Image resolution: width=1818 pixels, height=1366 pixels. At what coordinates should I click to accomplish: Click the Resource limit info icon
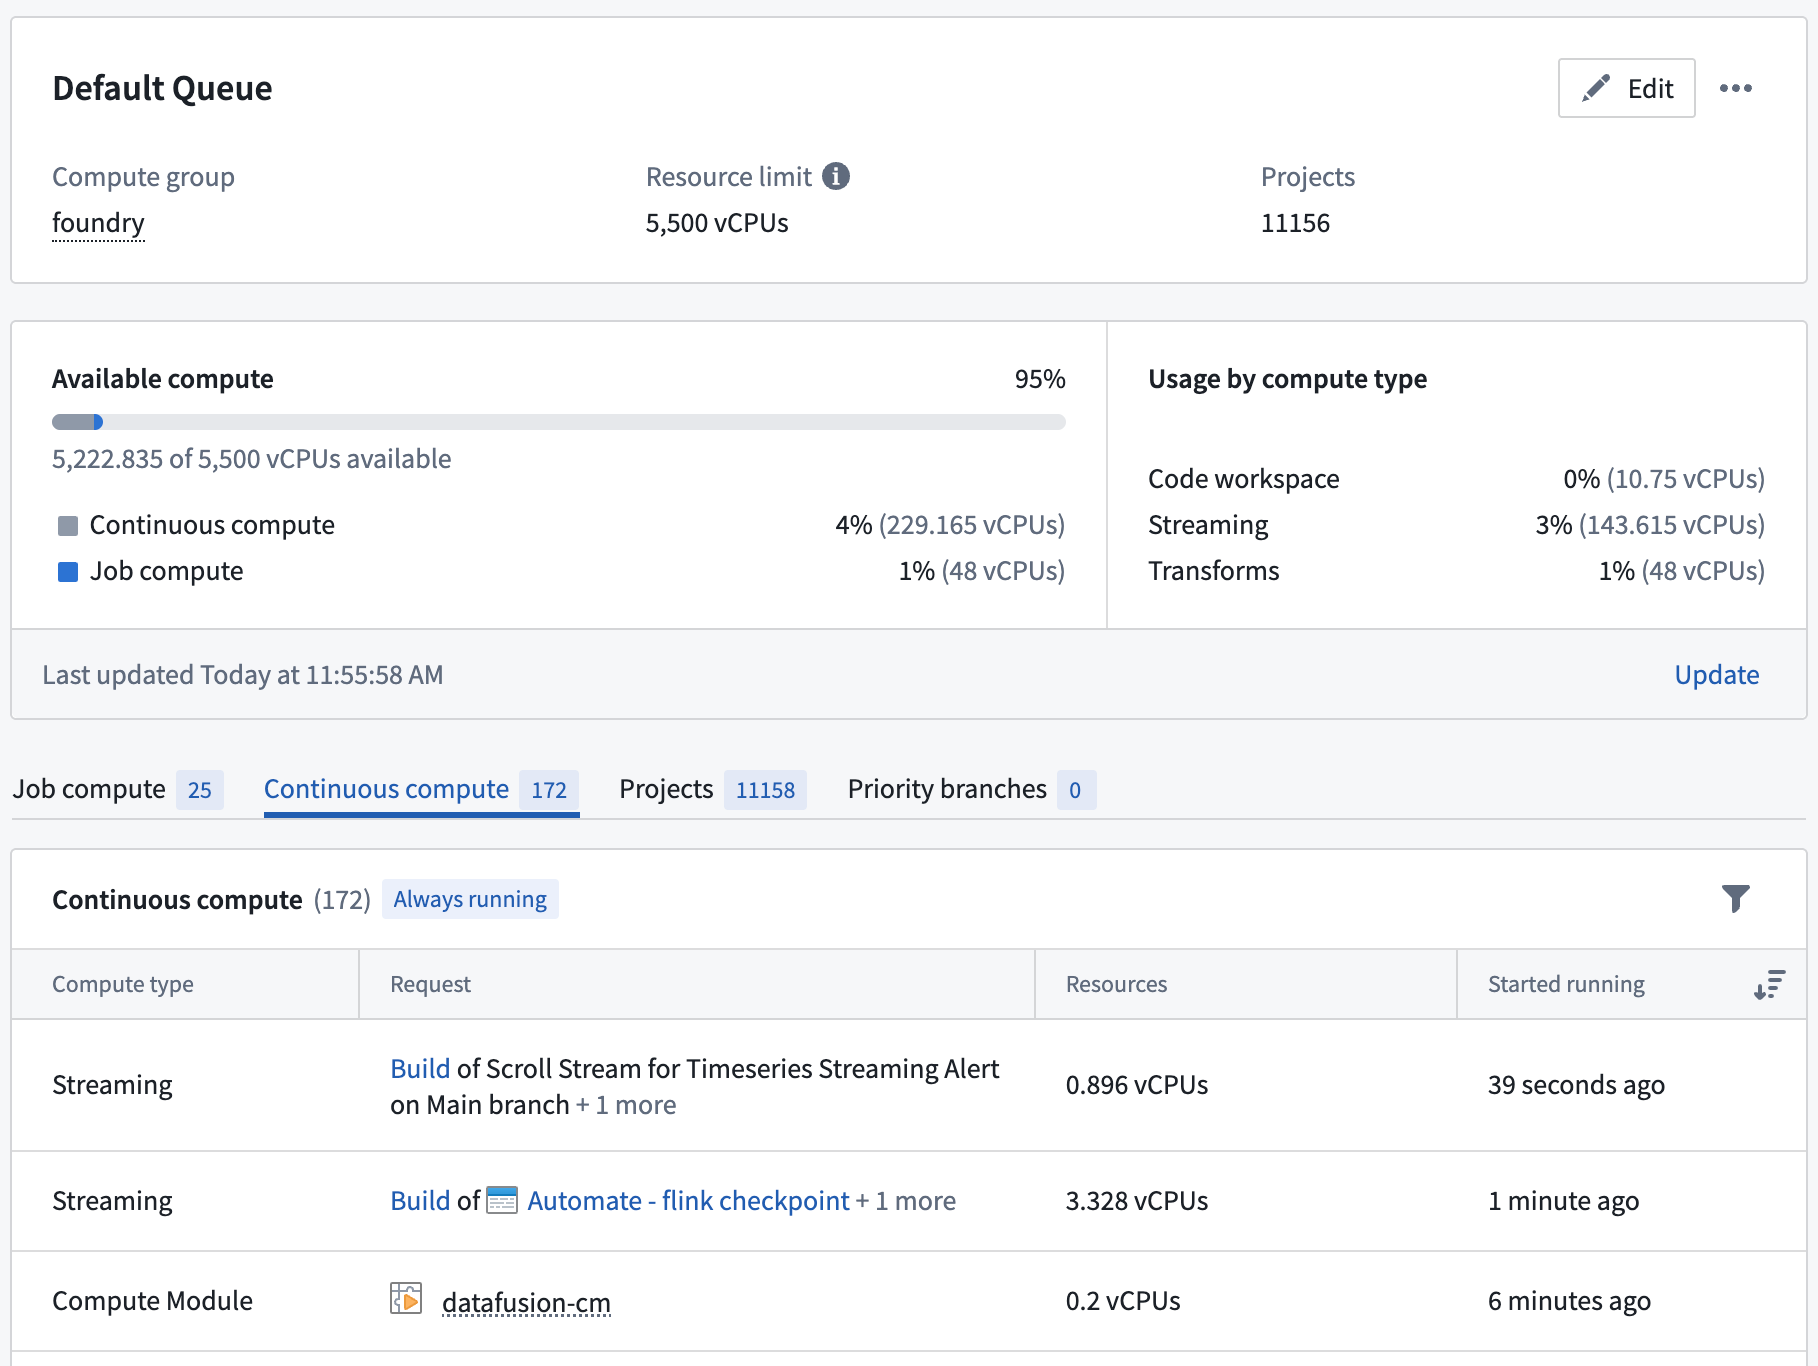(835, 177)
